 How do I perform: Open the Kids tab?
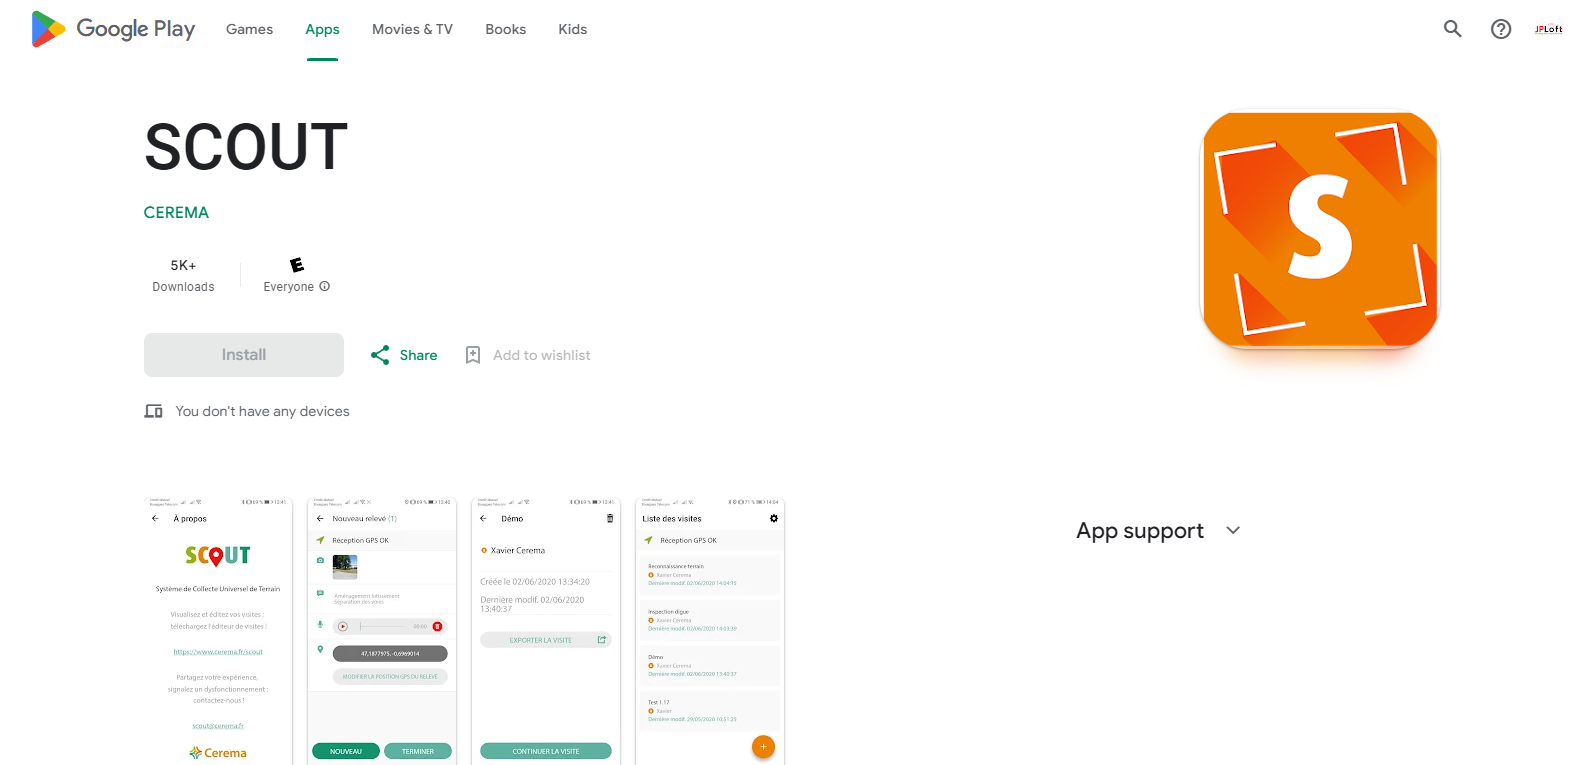[x=572, y=29]
